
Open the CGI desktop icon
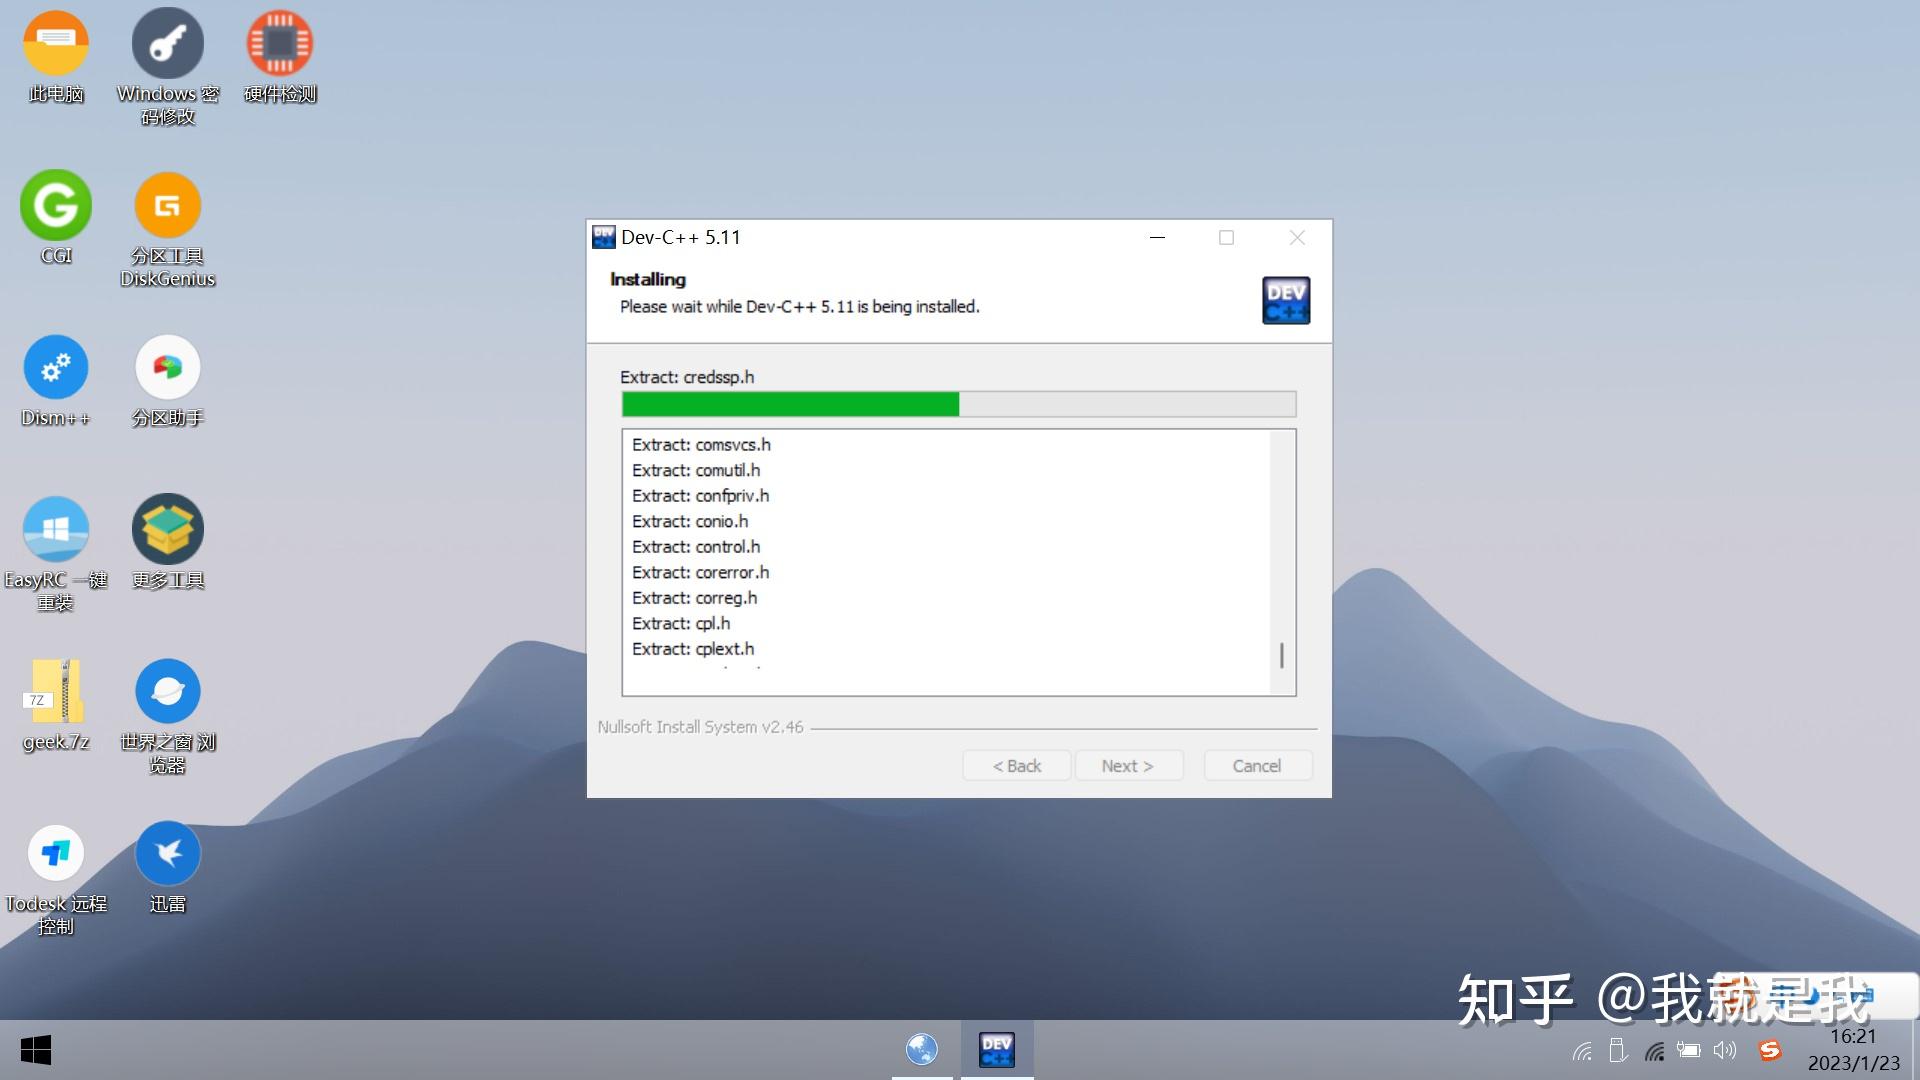[x=56, y=206]
